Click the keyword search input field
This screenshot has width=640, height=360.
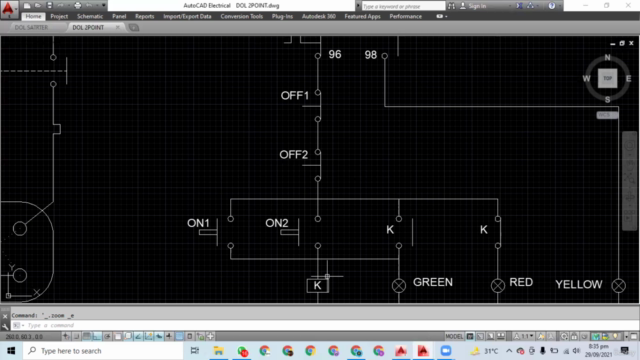click(403, 6)
